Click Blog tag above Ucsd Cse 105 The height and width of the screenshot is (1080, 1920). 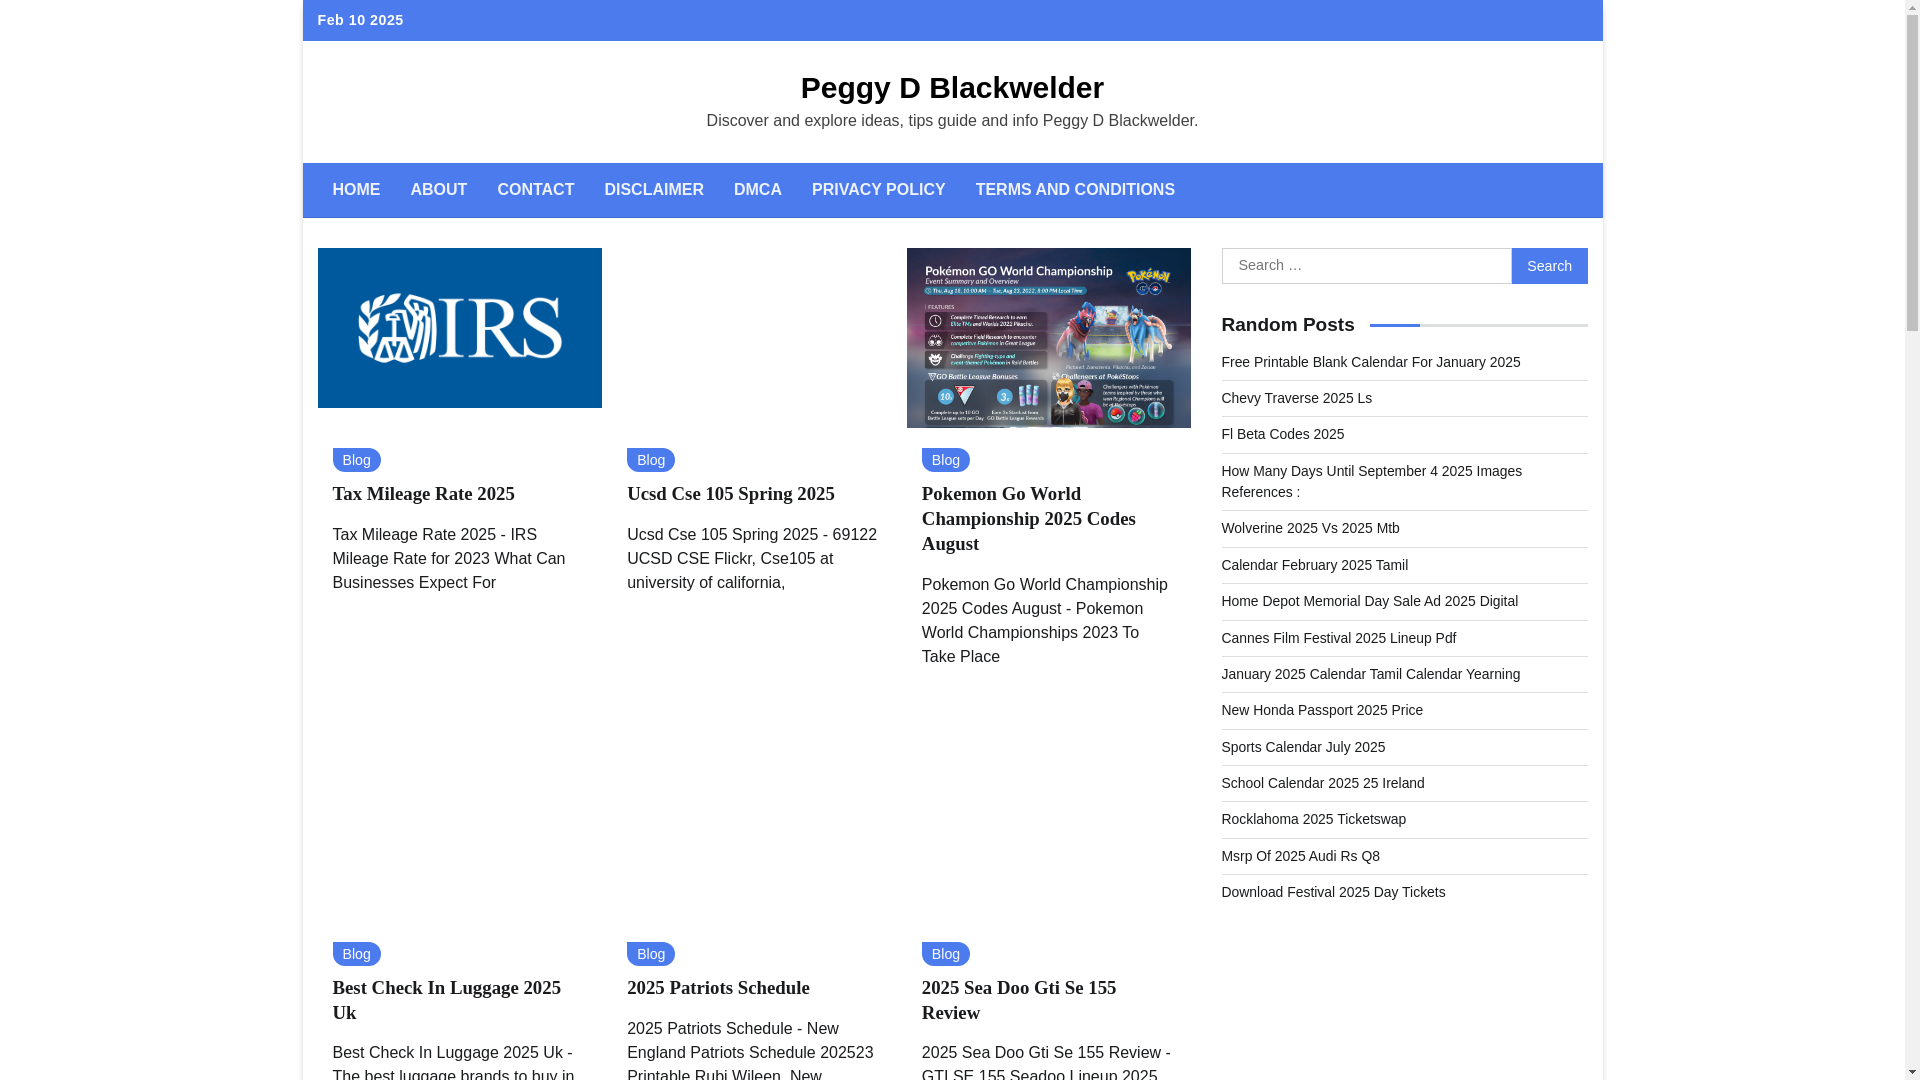pyautogui.click(x=651, y=460)
